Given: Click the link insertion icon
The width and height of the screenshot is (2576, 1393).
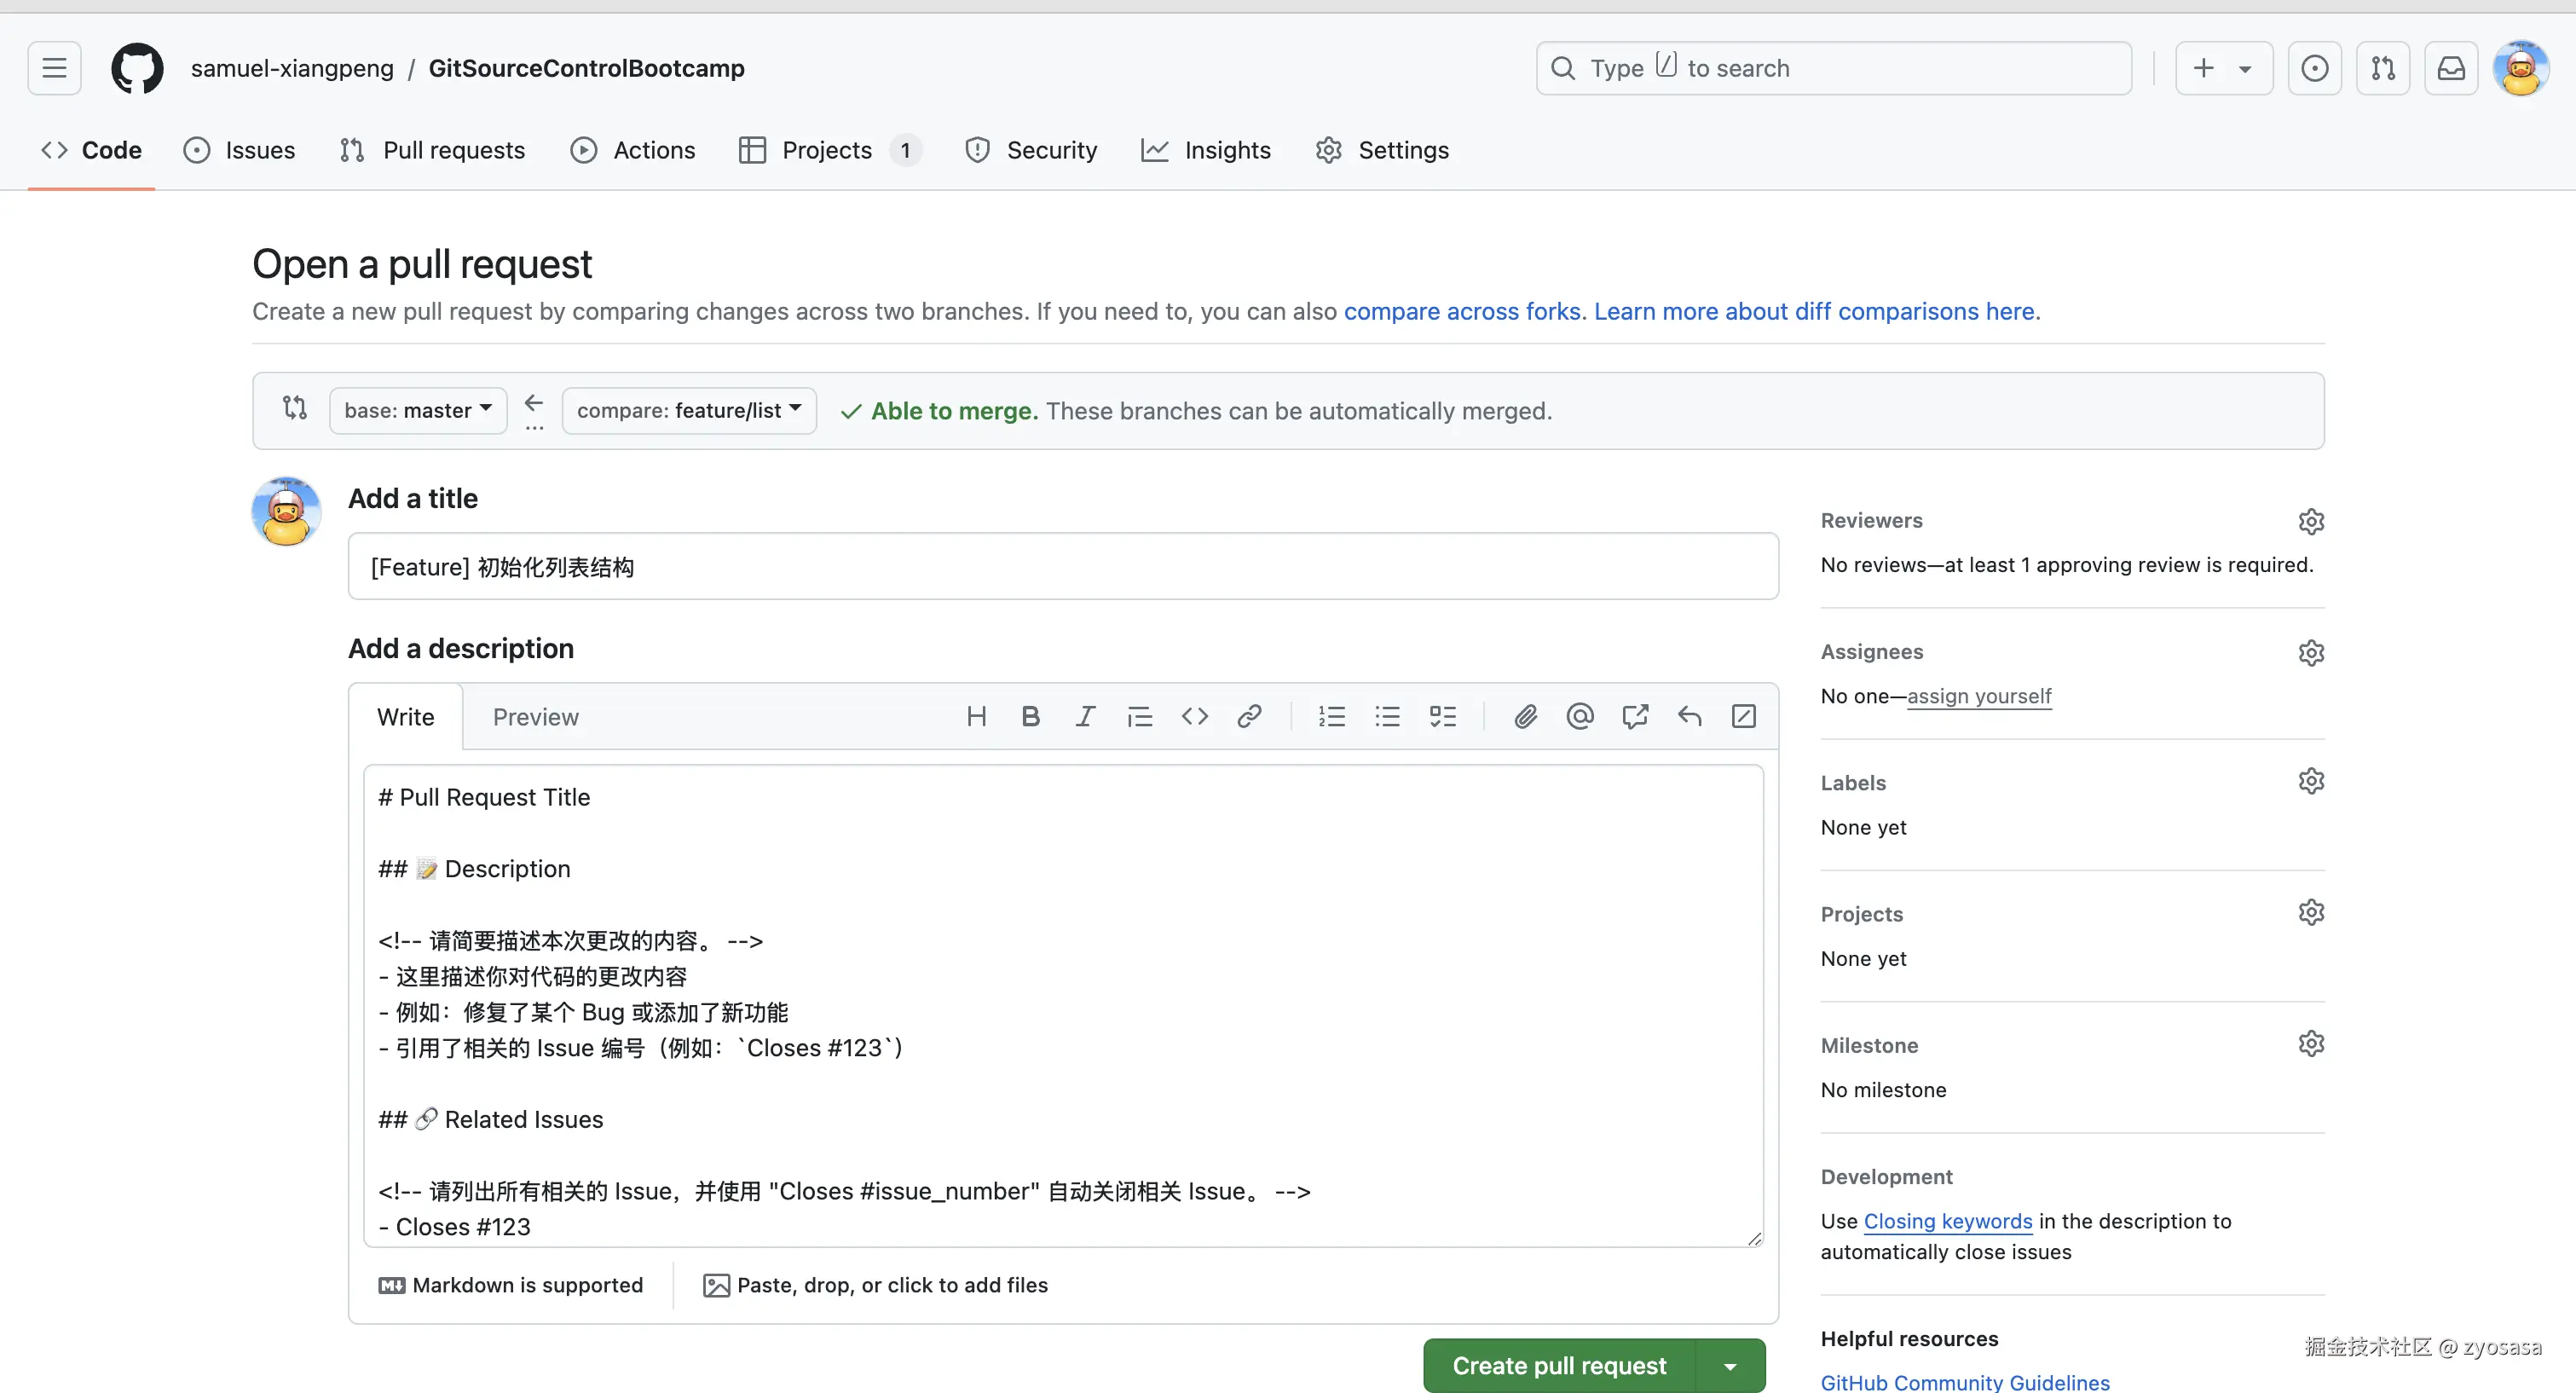Looking at the screenshot, I should pos(1249,716).
